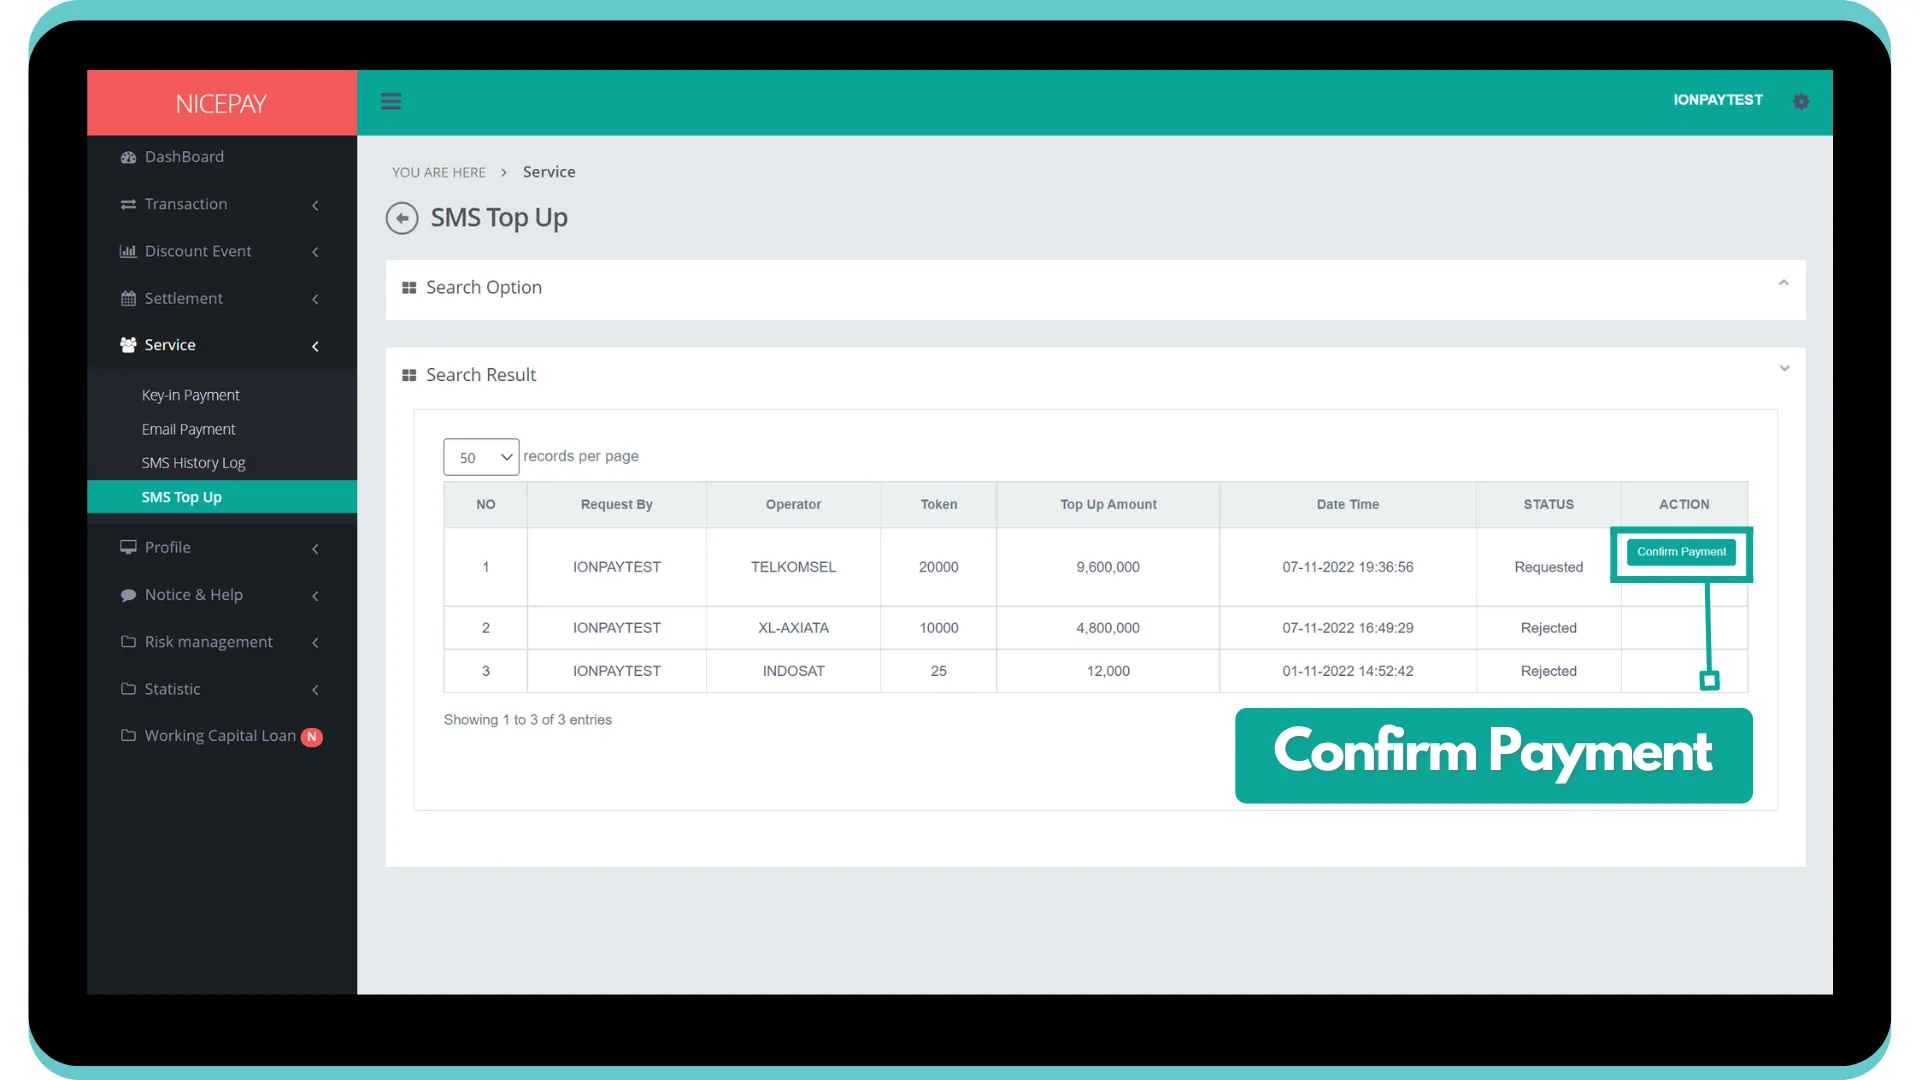The image size is (1920, 1080).
Task: Sort by the Date Time column header
Action: pos(1347,505)
